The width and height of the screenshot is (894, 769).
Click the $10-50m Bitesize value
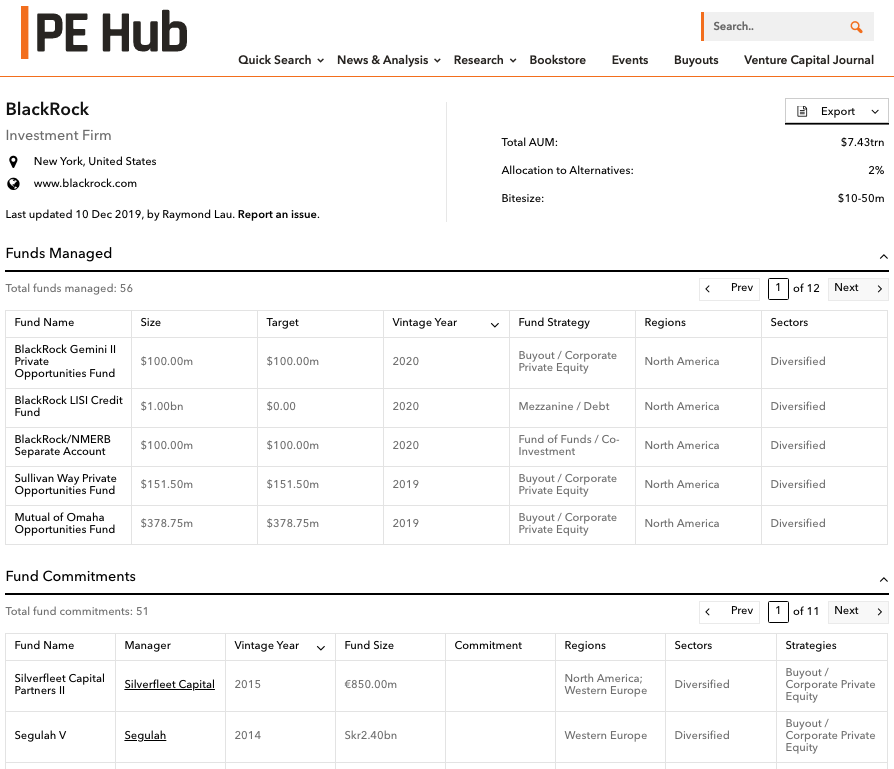tap(860, 198)
